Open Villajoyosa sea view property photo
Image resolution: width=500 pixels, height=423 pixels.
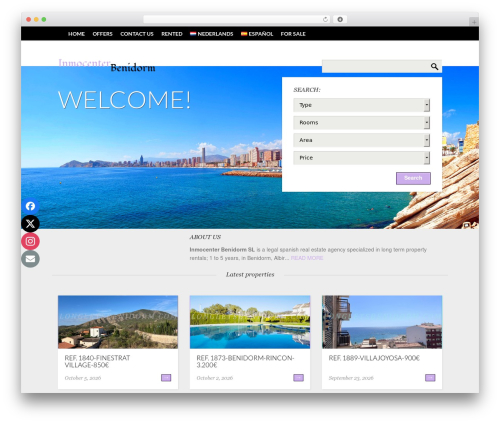382,322
